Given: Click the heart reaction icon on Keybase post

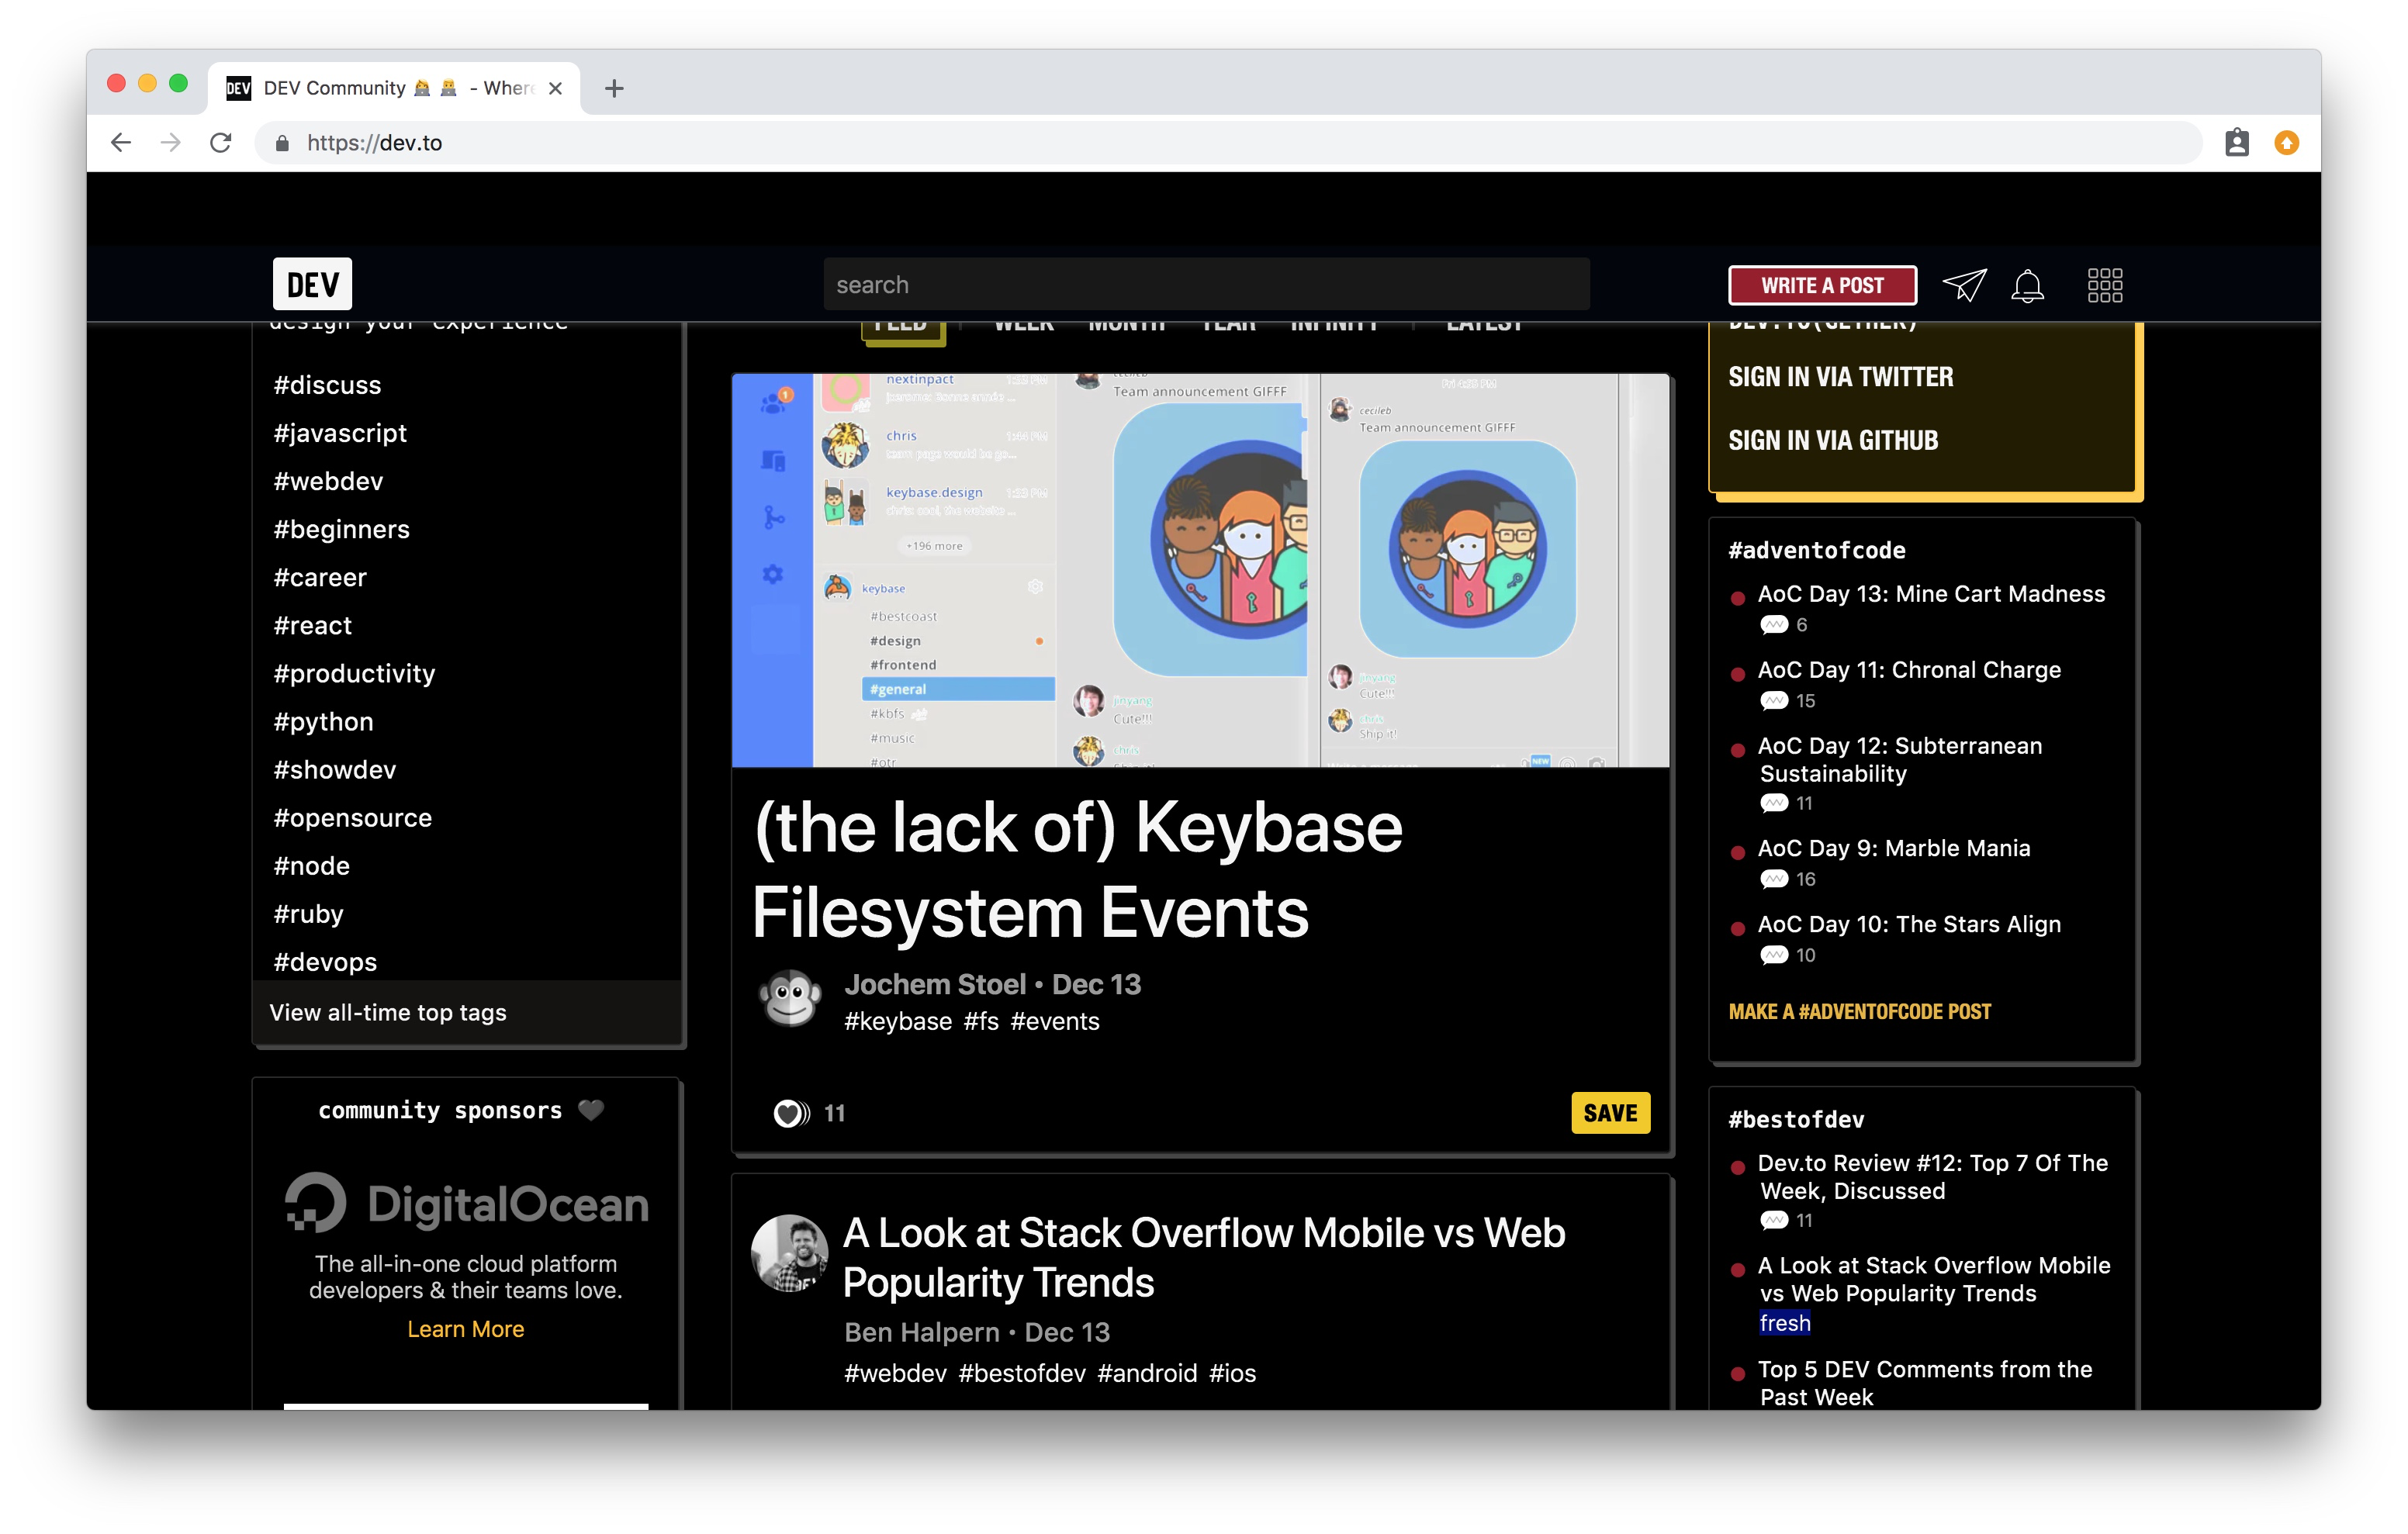Looking at the screenshot, I should click(790, 1113).
